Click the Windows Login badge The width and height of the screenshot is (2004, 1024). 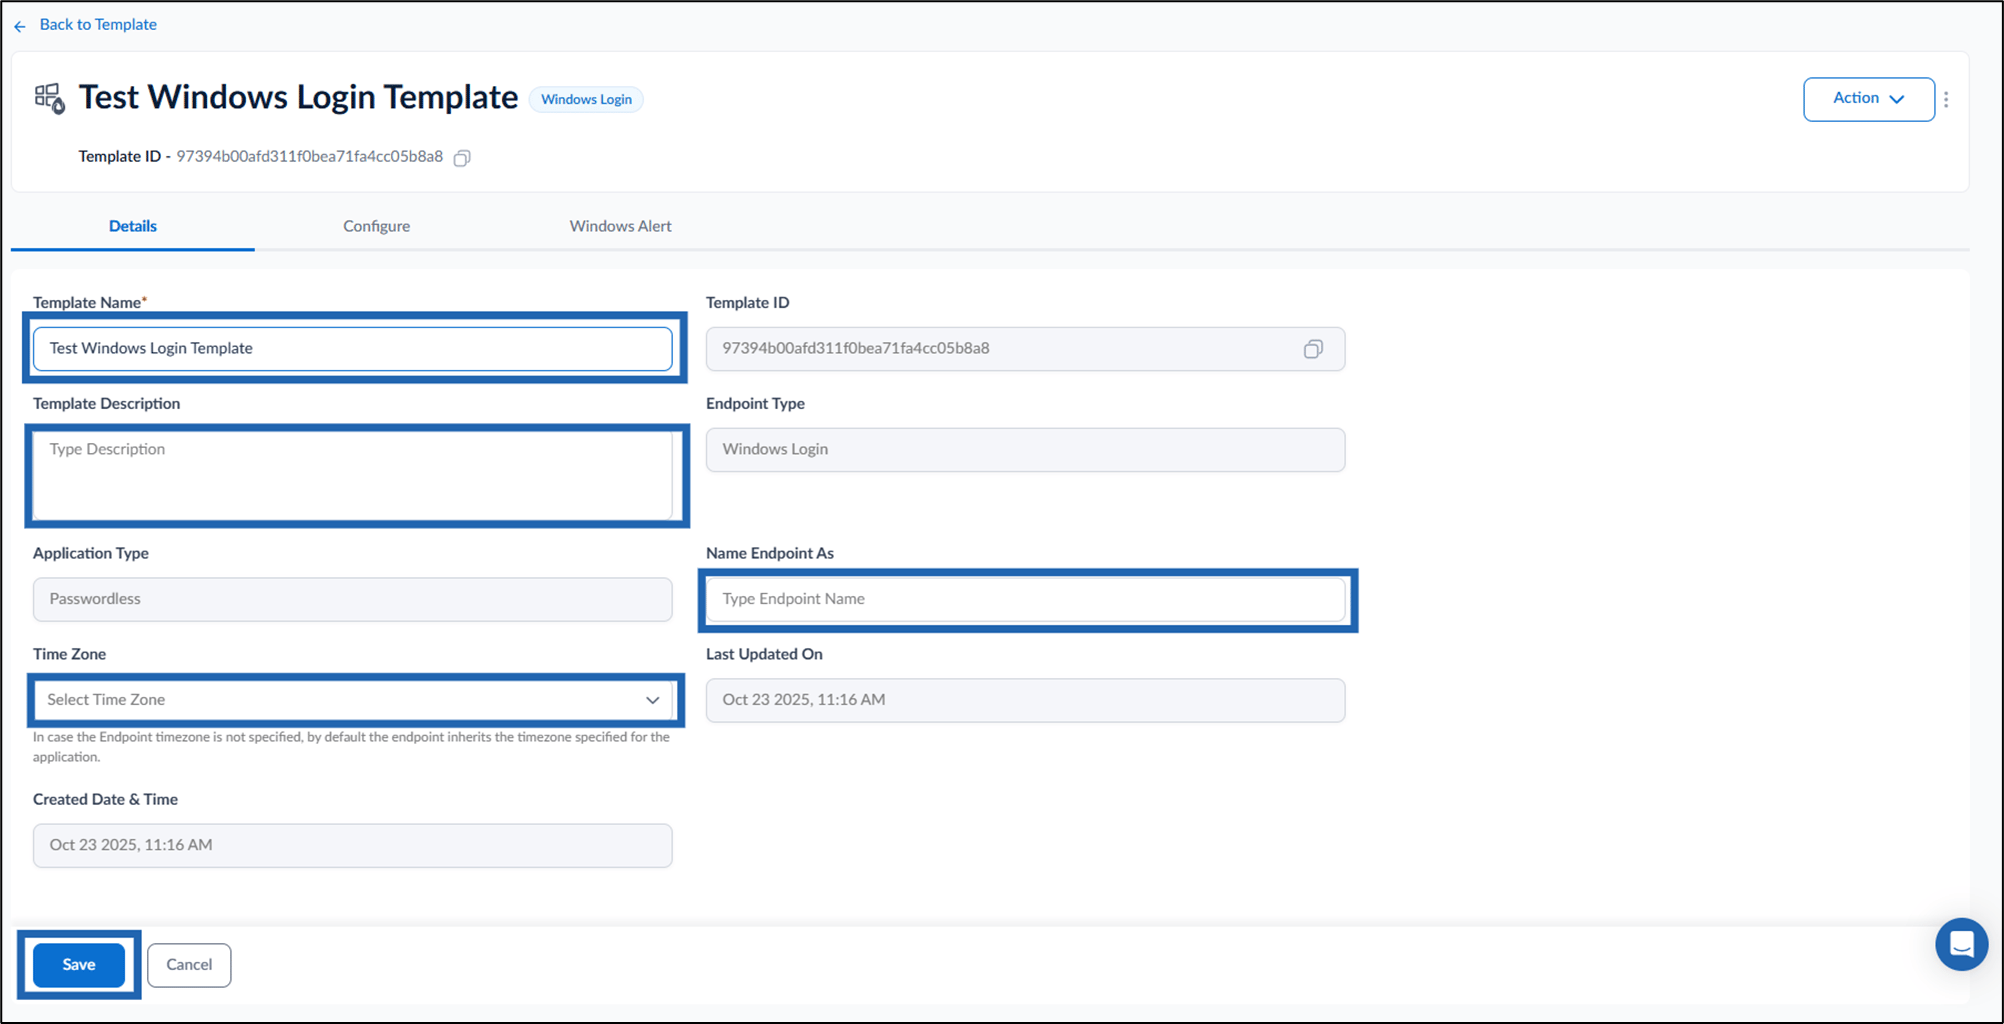[x=586, y=99]
